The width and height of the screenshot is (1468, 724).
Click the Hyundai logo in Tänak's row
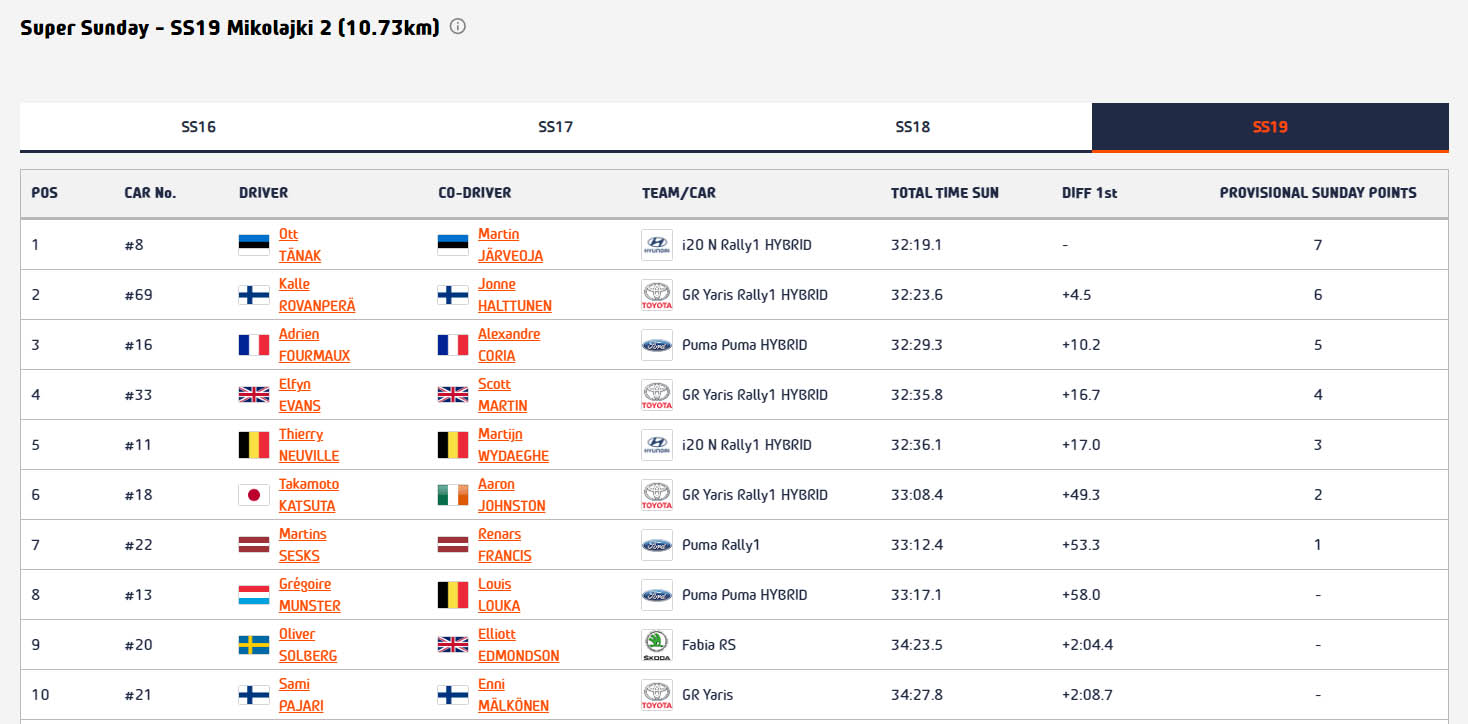tap(656, 245)
